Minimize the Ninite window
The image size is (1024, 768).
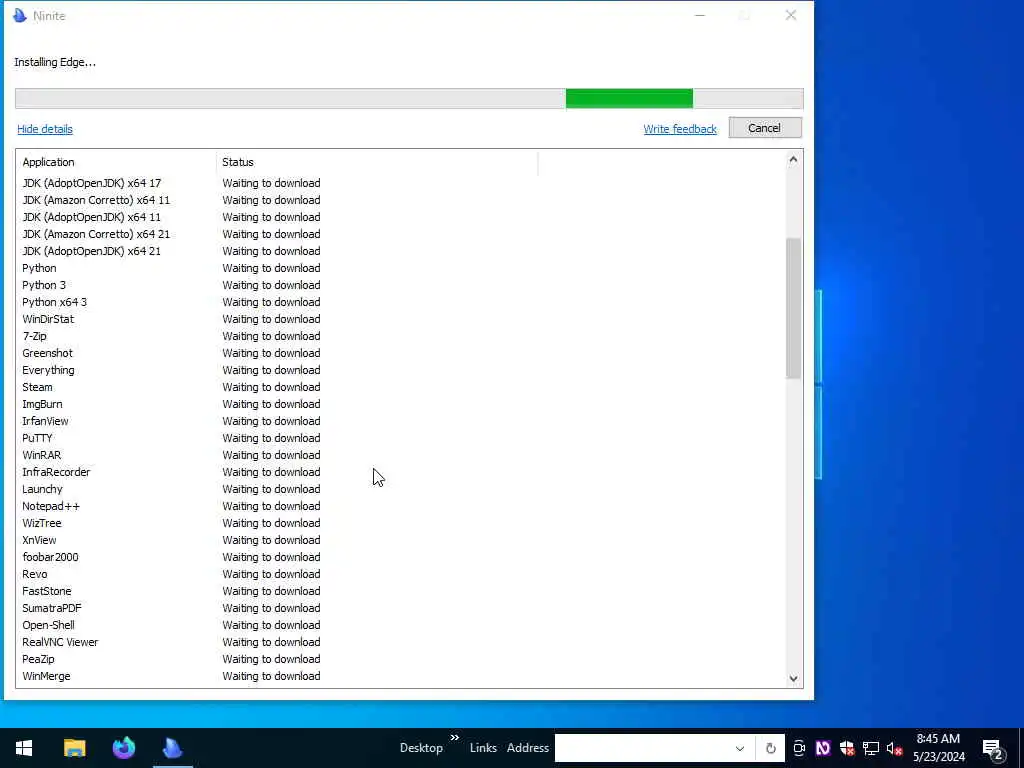click(x=699, y=15)
